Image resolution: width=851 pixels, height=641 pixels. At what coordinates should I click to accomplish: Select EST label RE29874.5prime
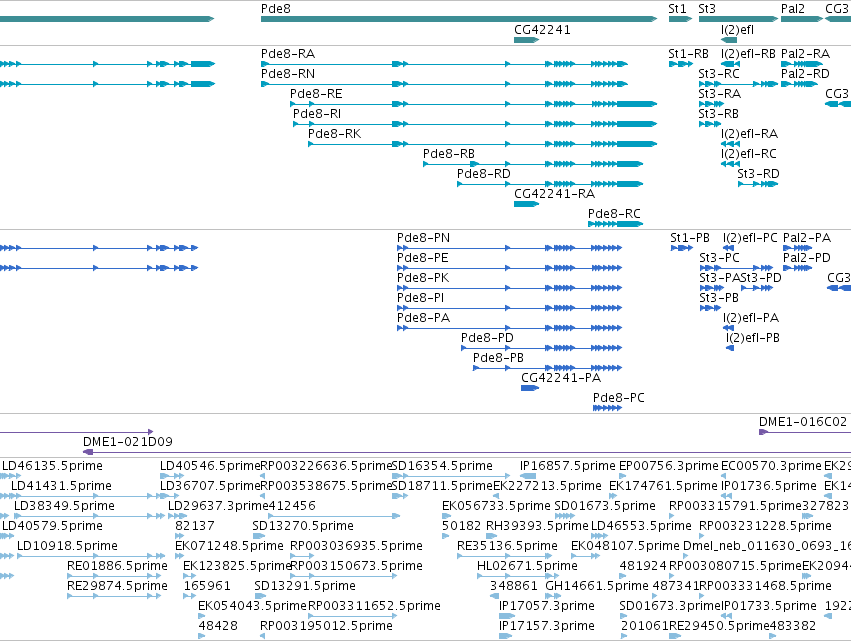tap(117, 586)
